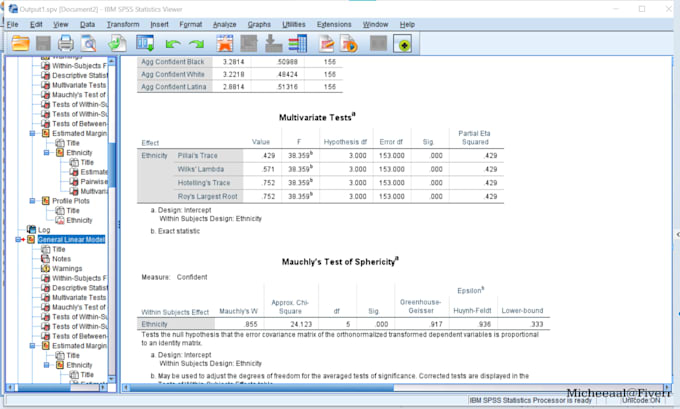Click the Agg Confident Black row label
680x409 pixels.
pyautogui.click(x=173, y=62)
